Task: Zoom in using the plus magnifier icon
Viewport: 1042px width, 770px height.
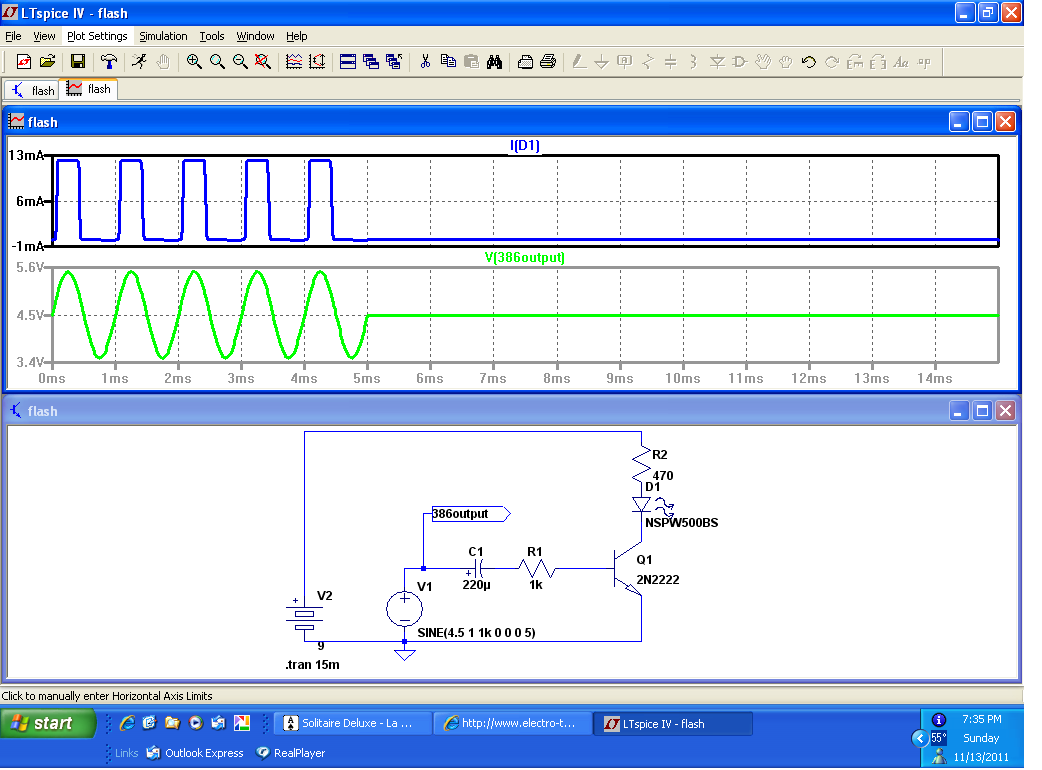Action: pos(194,62)
